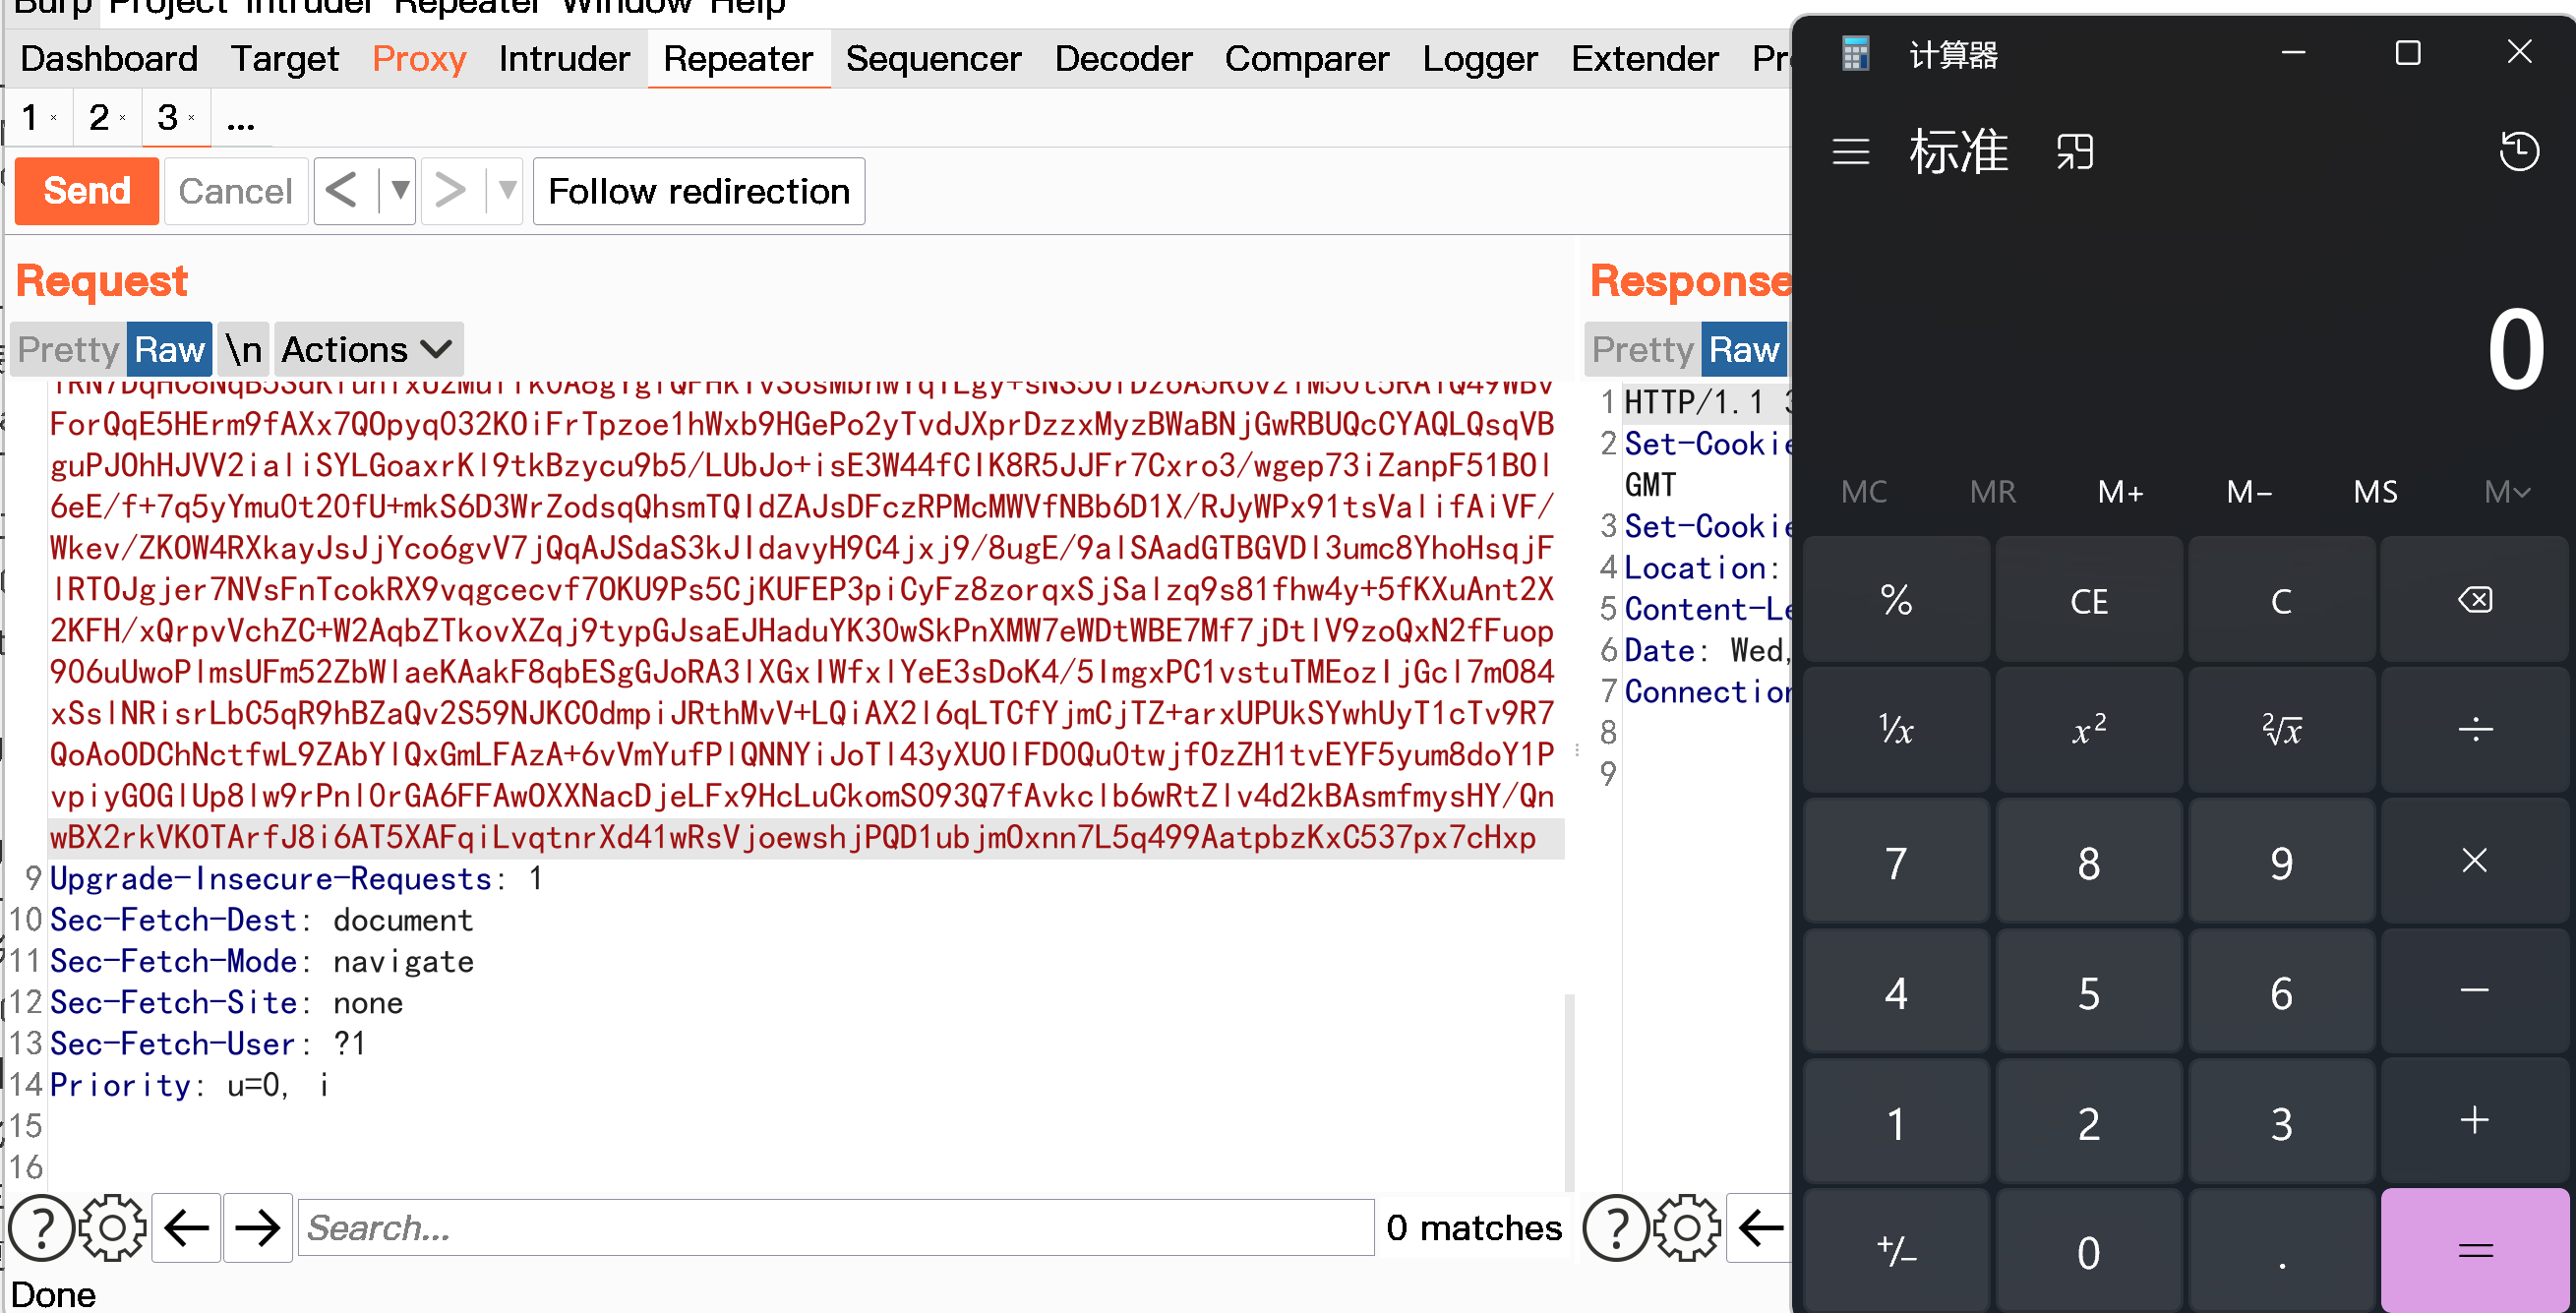2576x1313 pixels.
Task: Click the percent key in Calculator
Action: pos(1896,600)
